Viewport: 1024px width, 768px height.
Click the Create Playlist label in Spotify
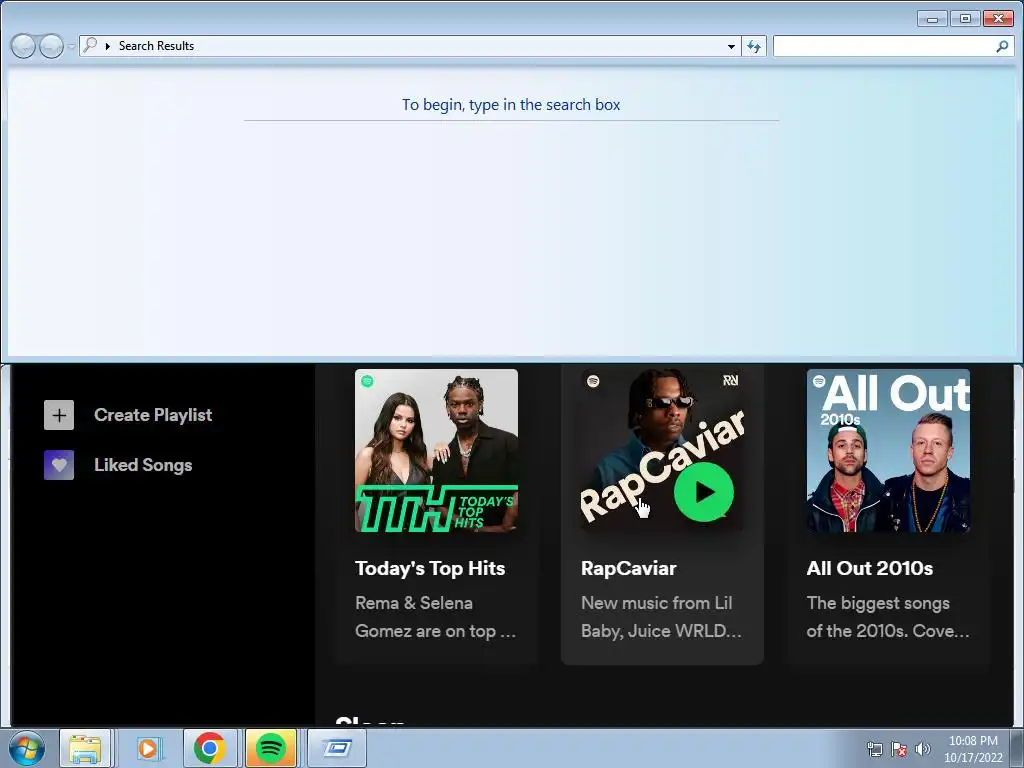coord(153,415)
